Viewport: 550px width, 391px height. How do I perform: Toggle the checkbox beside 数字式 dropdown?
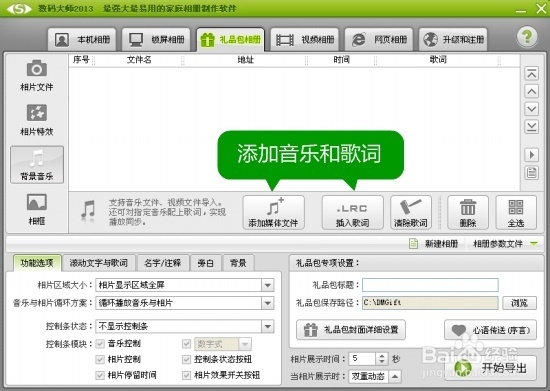coord(186,344)
